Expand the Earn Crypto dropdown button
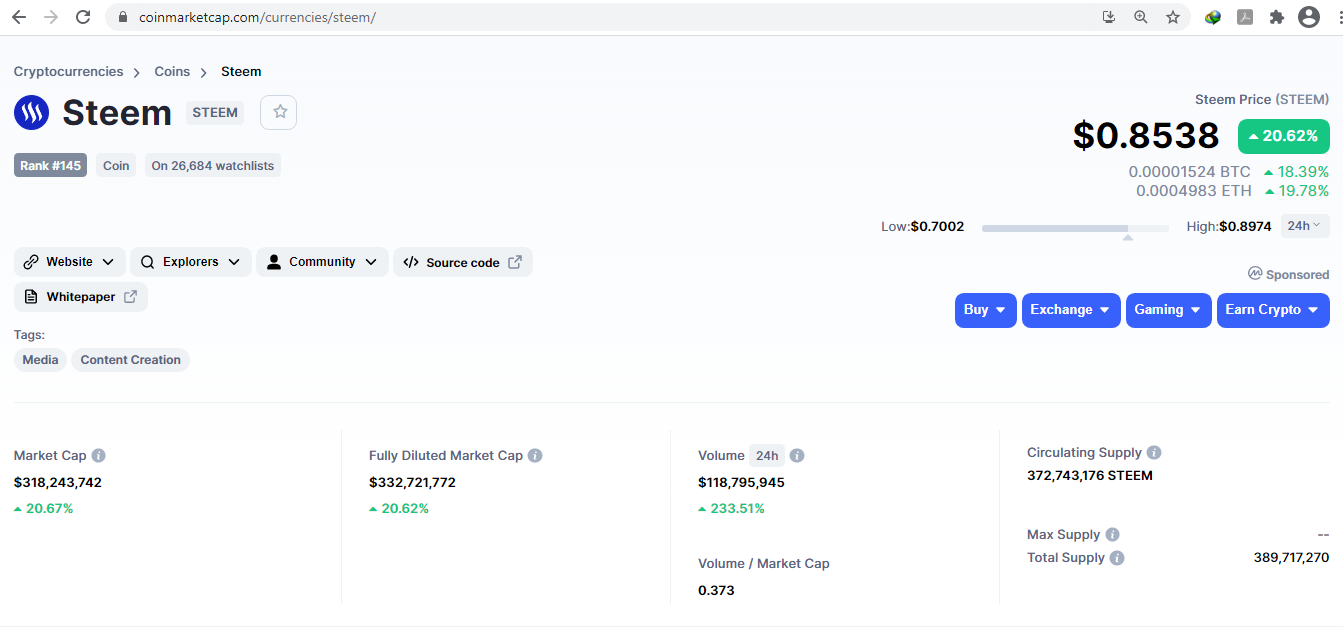 click(1273, 310)
